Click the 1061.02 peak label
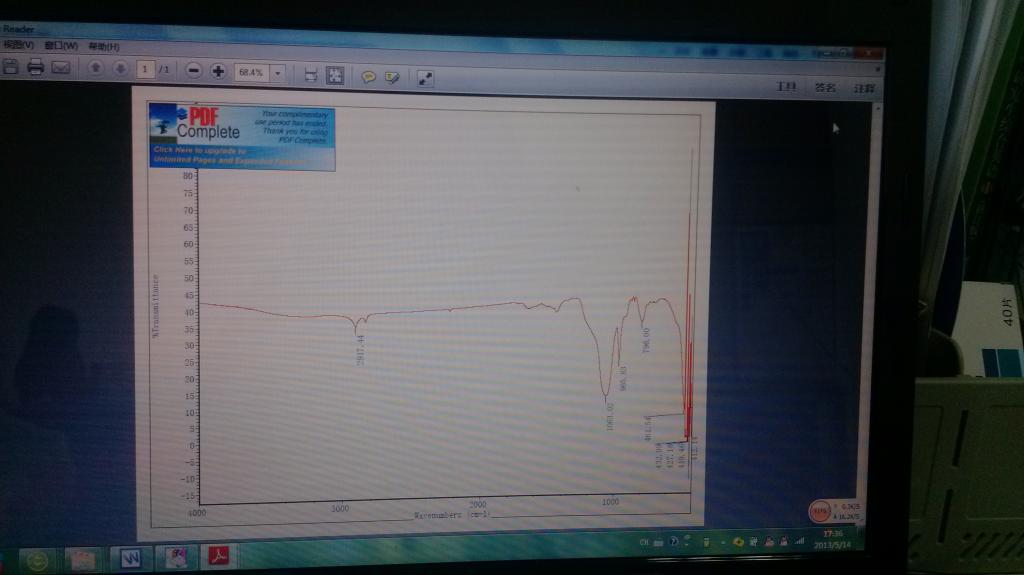The width and height of the screenshot is (1024, 575). coord(611,416)
